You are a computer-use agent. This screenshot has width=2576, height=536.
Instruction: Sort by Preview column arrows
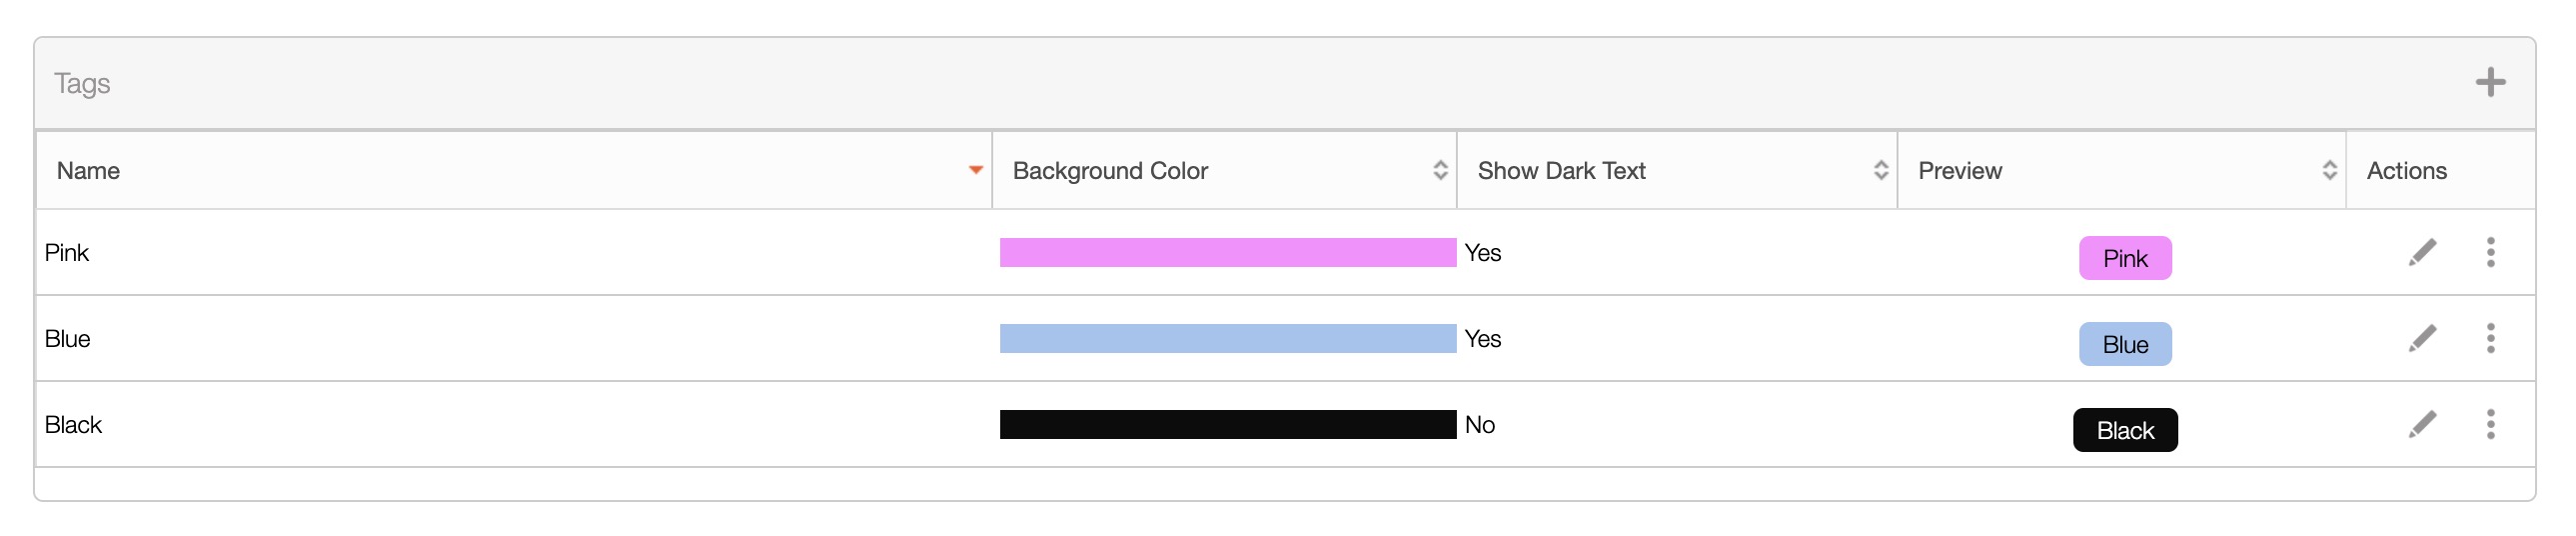[2329, 170]
